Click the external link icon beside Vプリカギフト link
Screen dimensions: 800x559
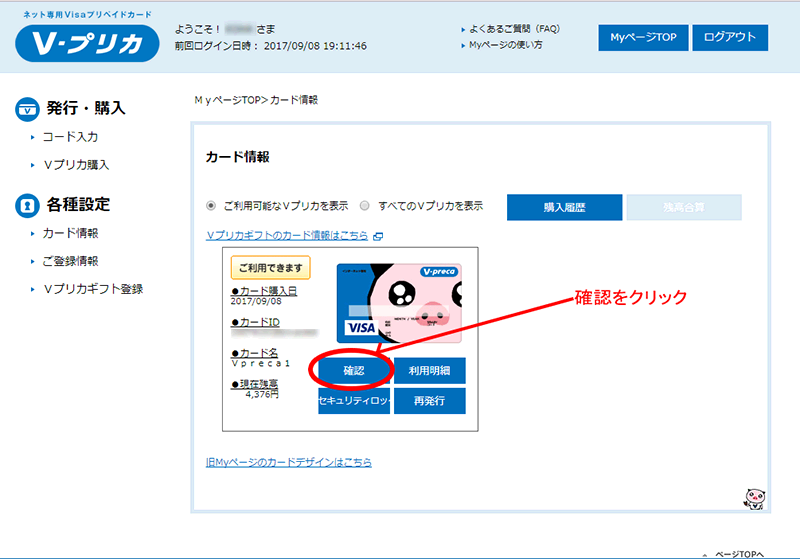[x=378, y=236]
